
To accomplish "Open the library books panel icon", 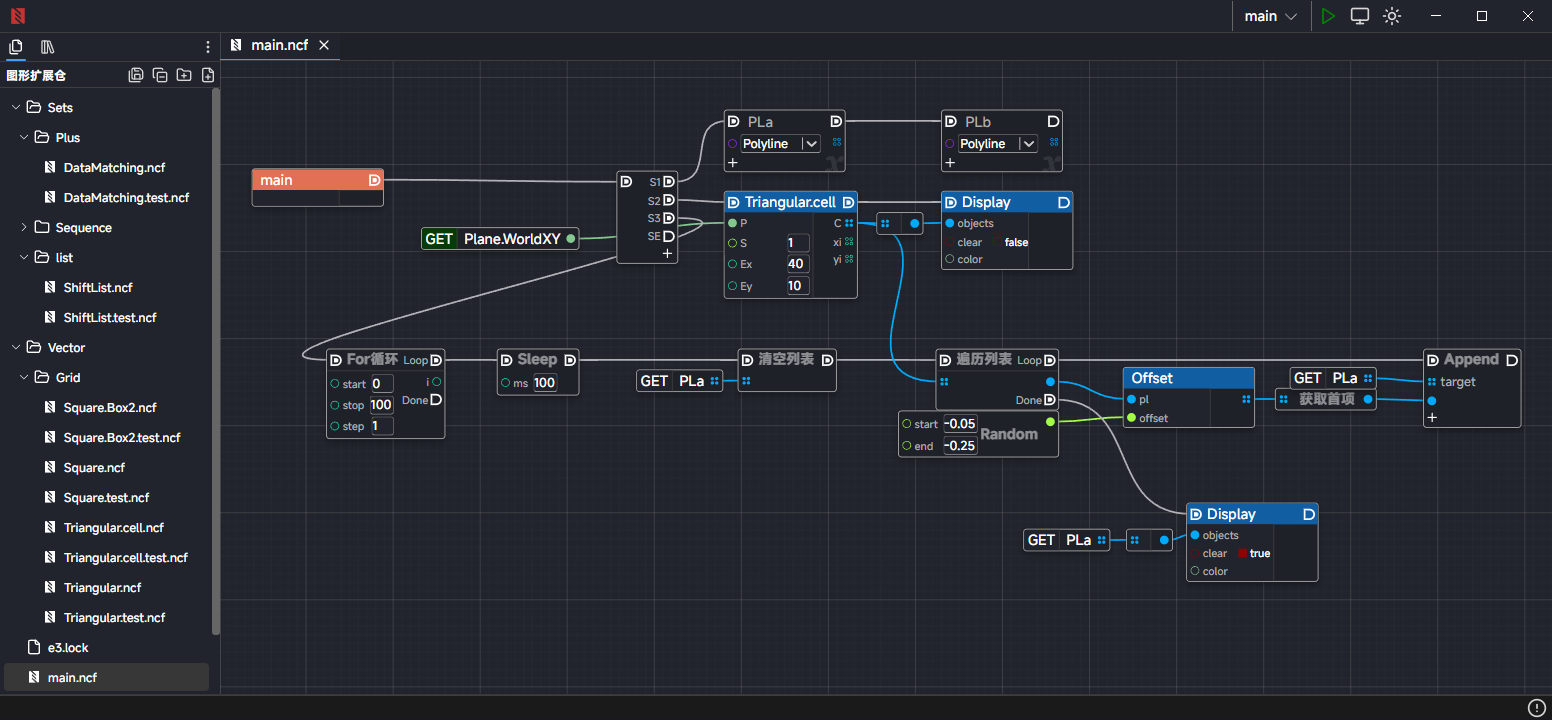I will (47, 47).
